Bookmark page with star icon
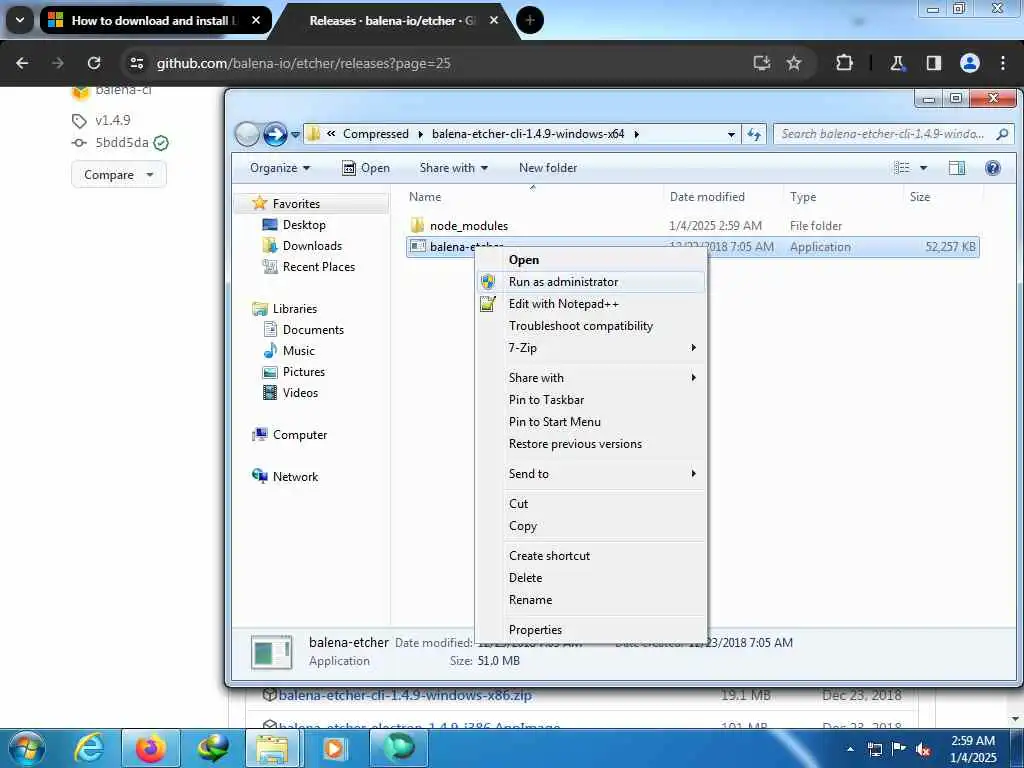This screenshot has width=1024, height=768. (x=793, y=63)
